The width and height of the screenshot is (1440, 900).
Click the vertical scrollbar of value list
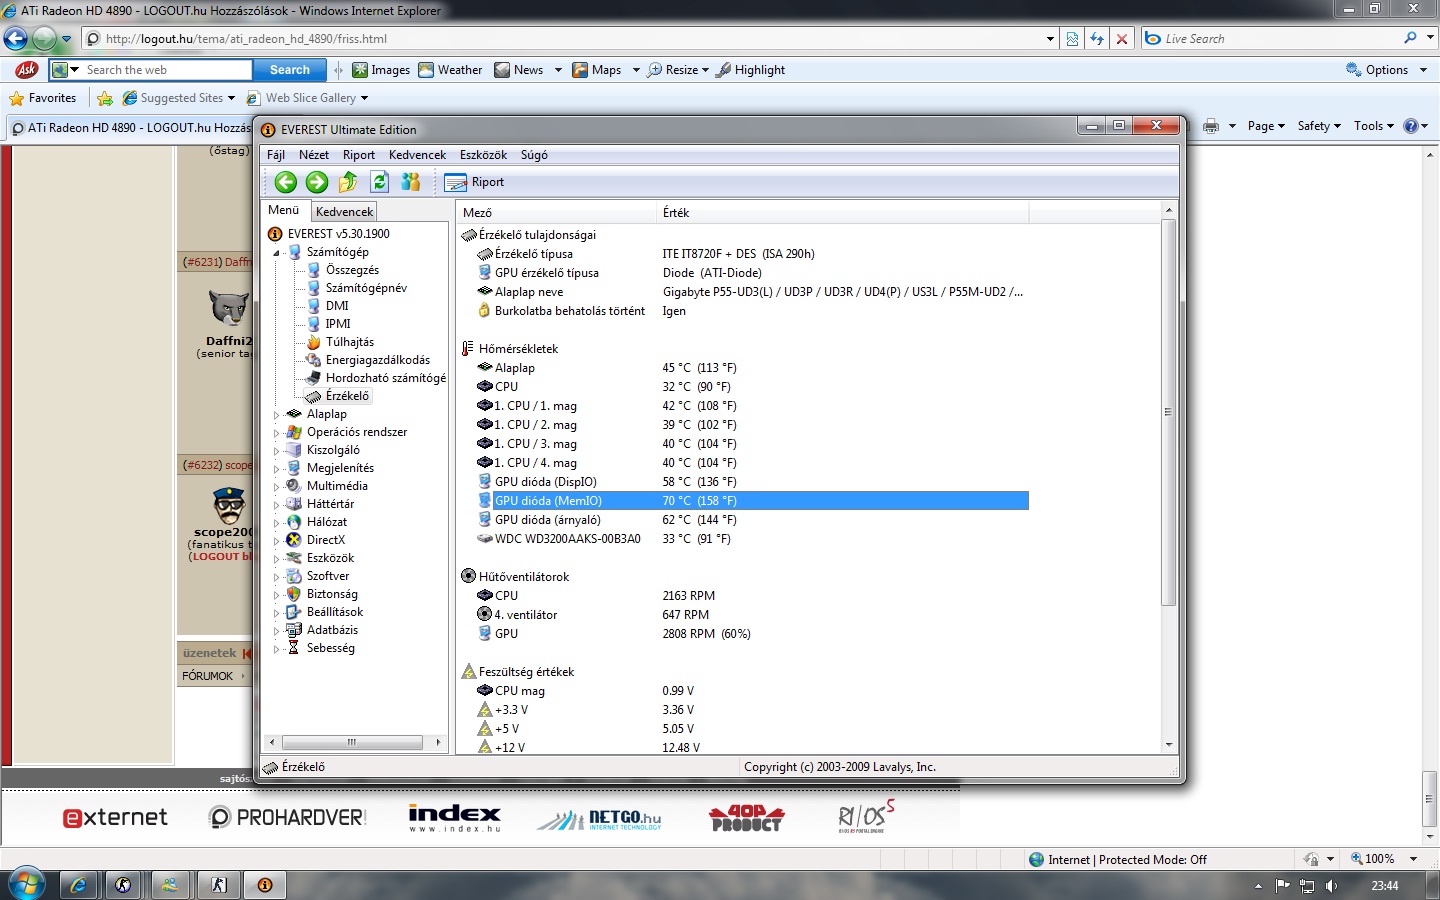pos(1168,412)
